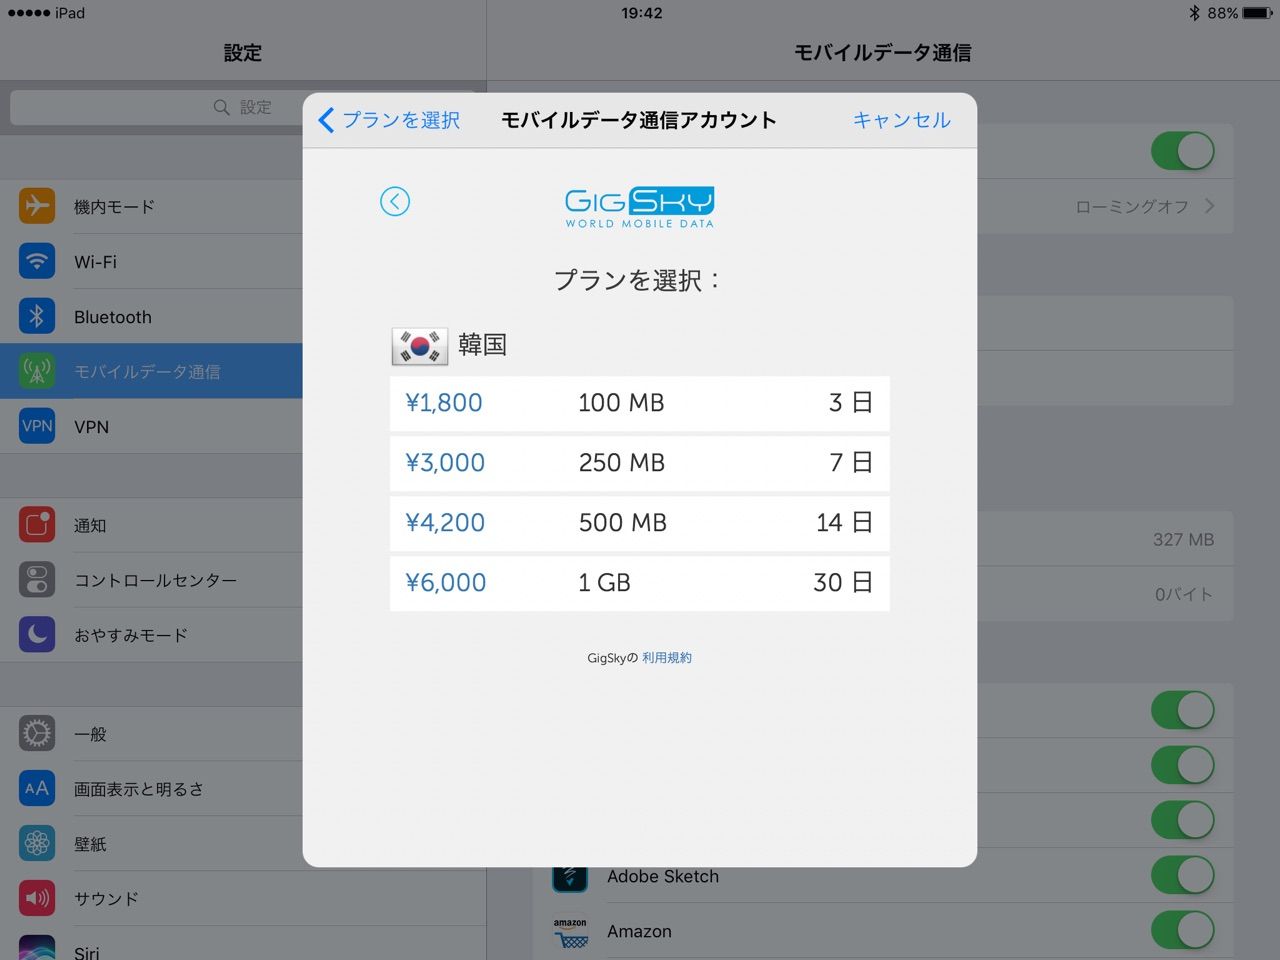Tap the 韓国 country label
Viewport: 1280px width, 960px height.
pos(482,345)
